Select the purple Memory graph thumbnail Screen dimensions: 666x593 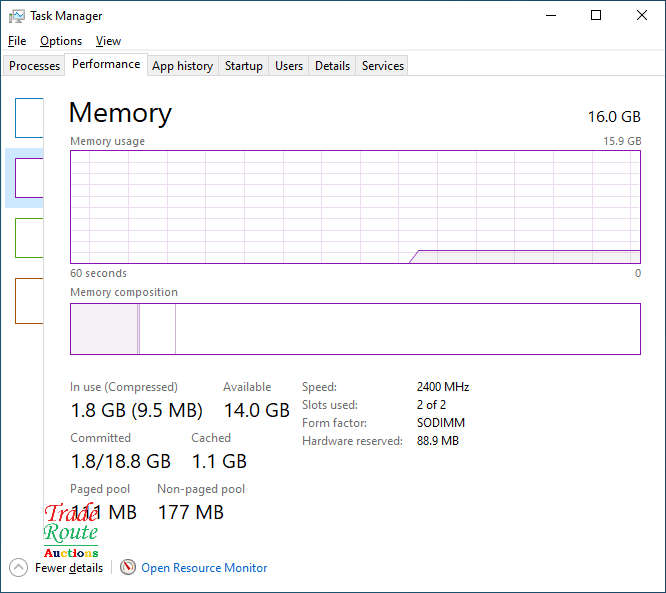click(29, 178)
